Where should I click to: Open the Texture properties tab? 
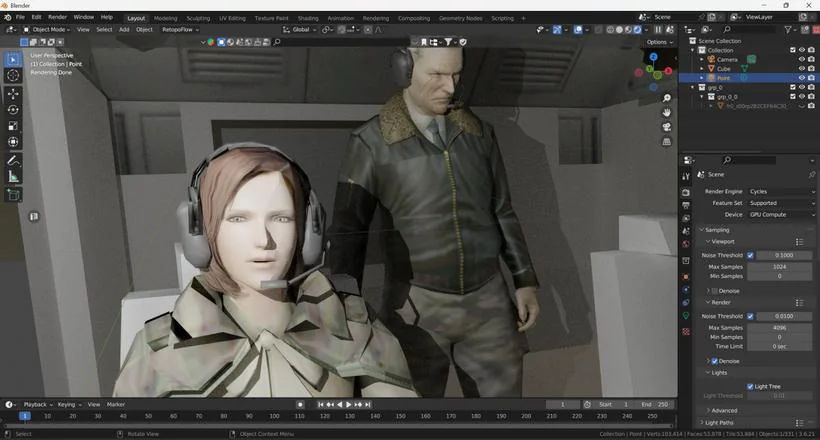coord(686,332)
